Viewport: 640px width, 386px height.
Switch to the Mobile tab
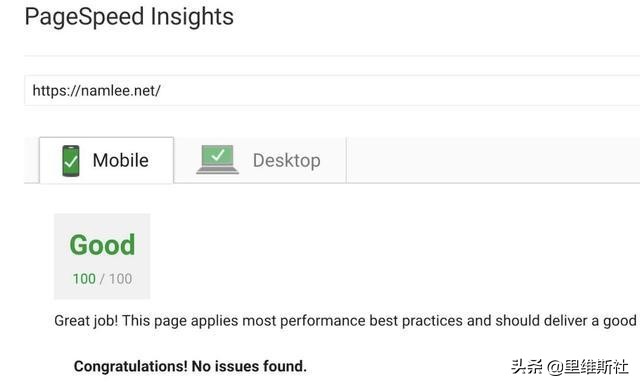(107, 160)
